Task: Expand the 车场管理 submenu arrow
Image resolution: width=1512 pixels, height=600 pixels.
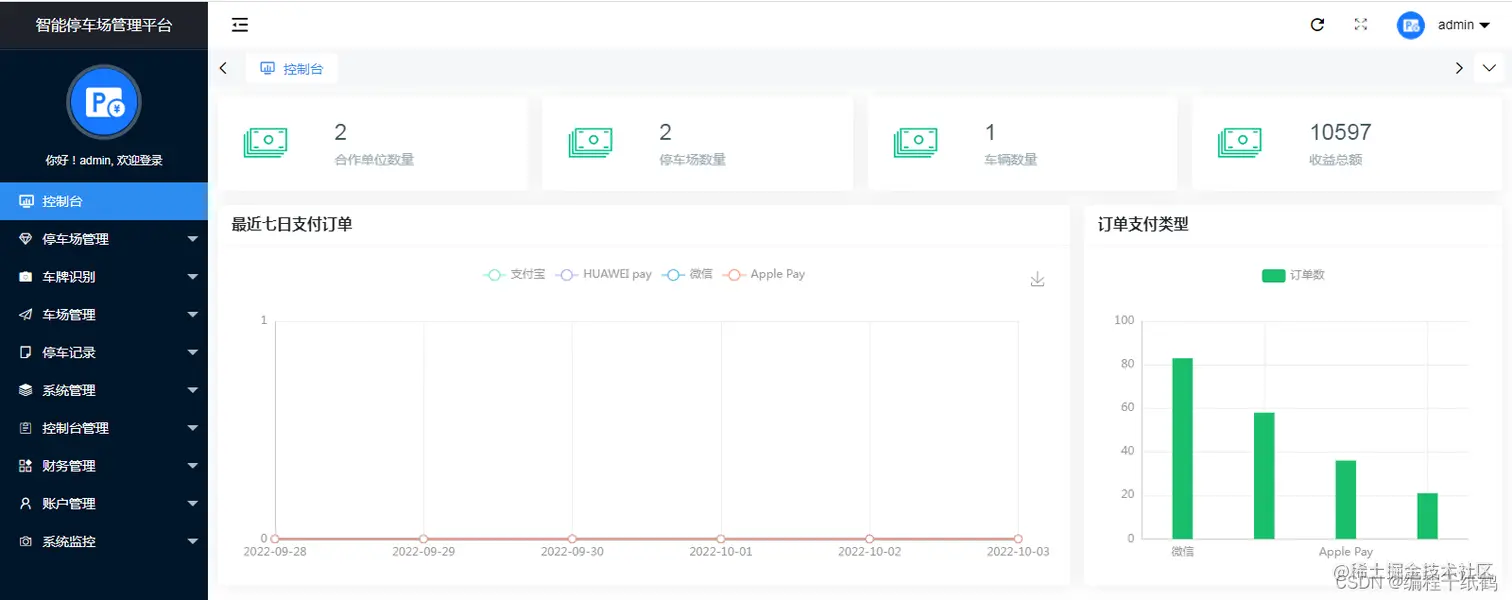Action: point(193,315)
